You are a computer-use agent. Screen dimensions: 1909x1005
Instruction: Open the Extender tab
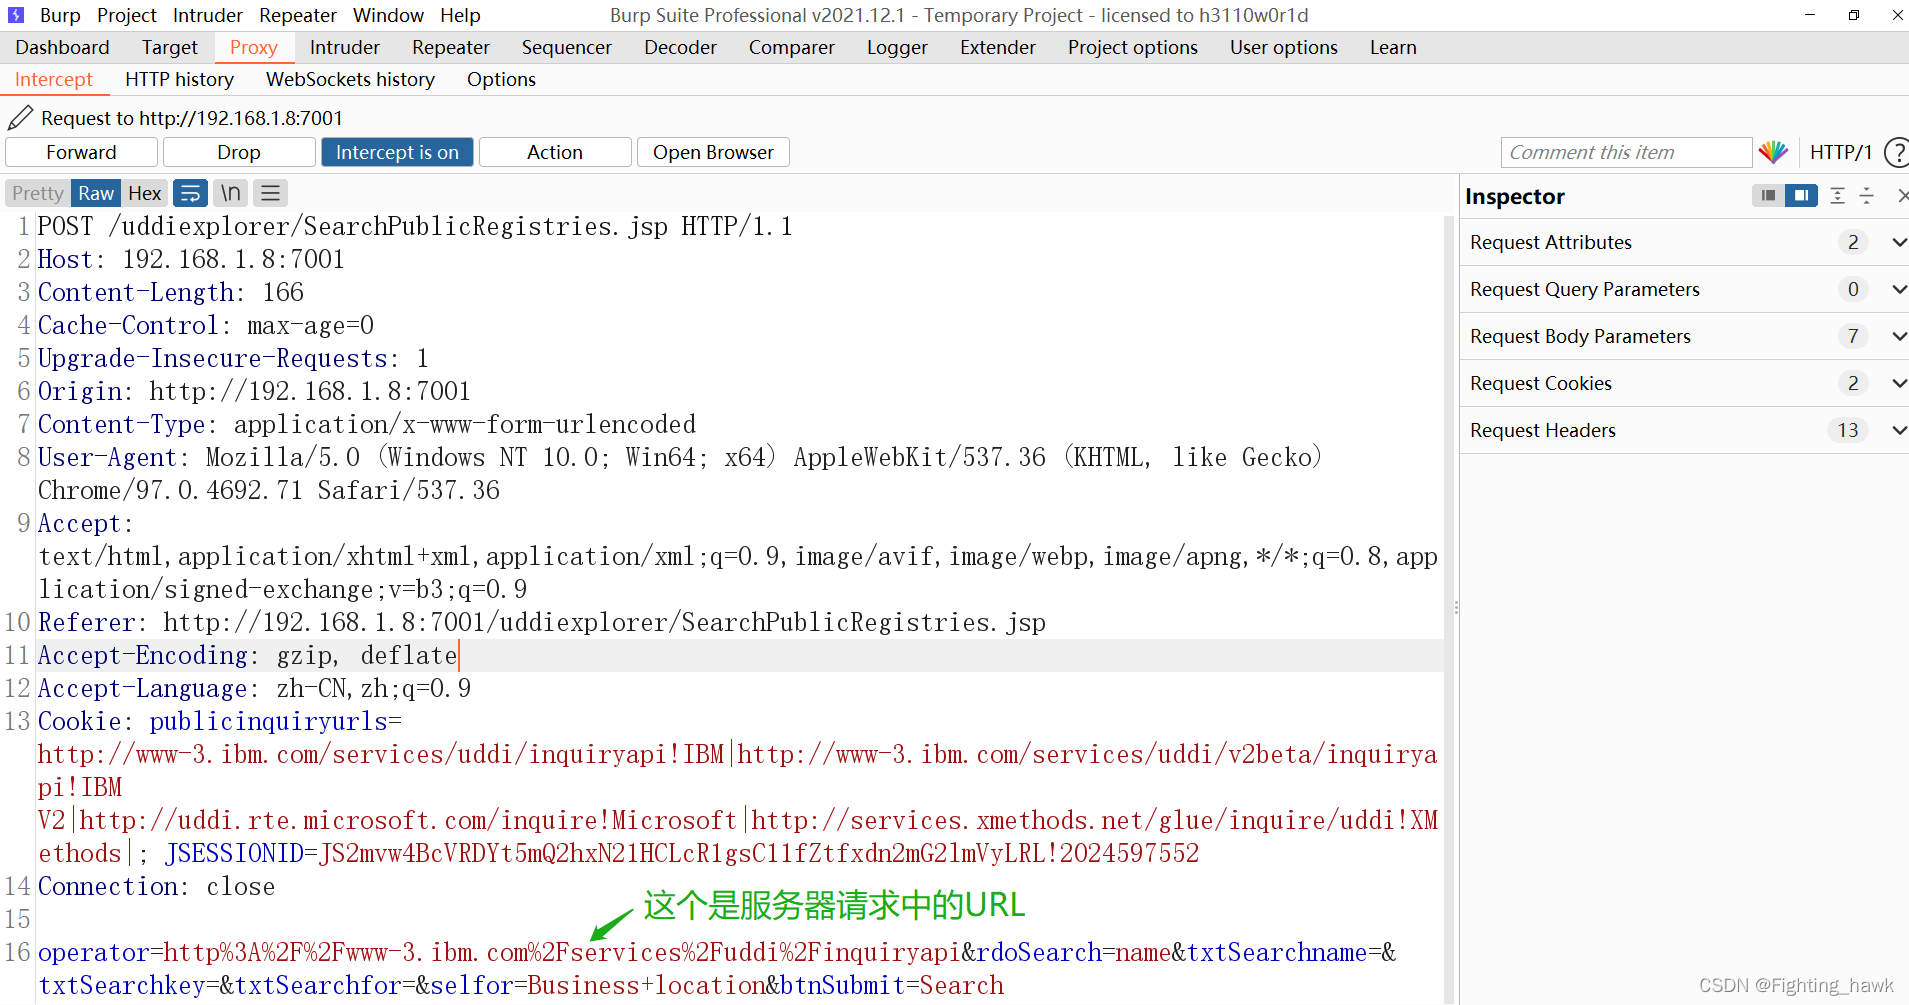coord(998,47)
